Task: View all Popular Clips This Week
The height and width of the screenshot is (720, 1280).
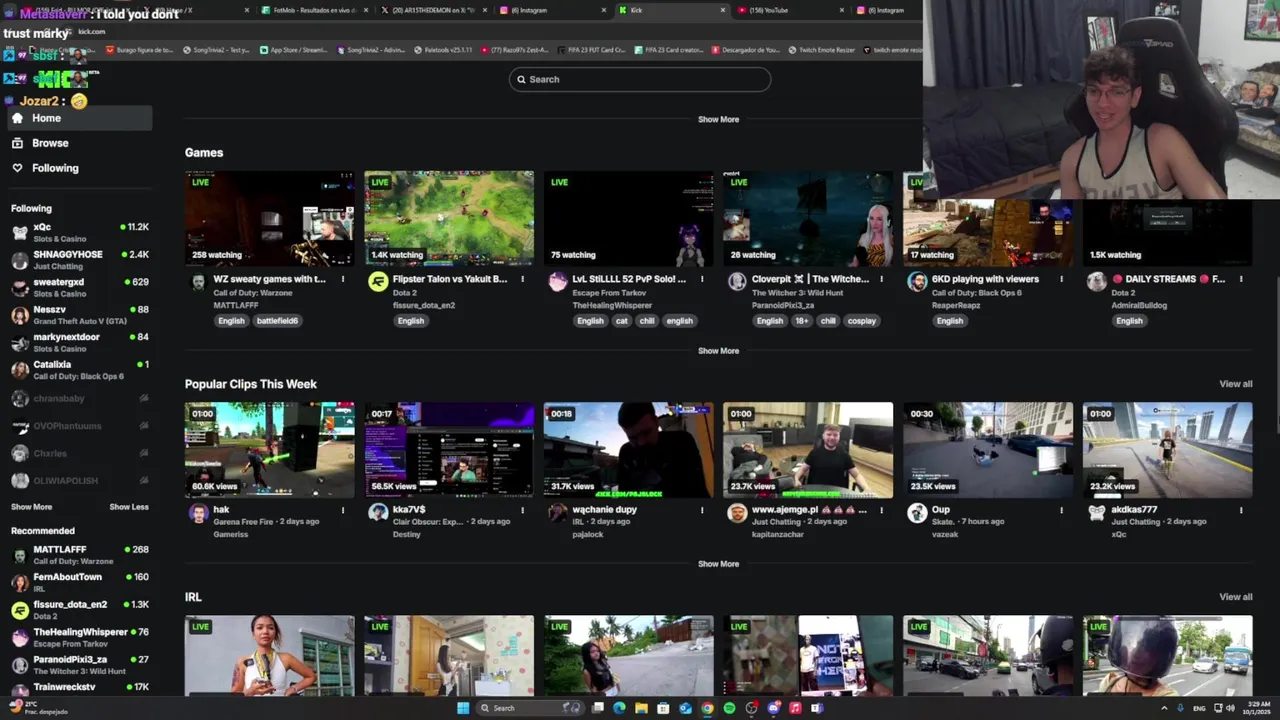Action: (x=1235, y=384)
